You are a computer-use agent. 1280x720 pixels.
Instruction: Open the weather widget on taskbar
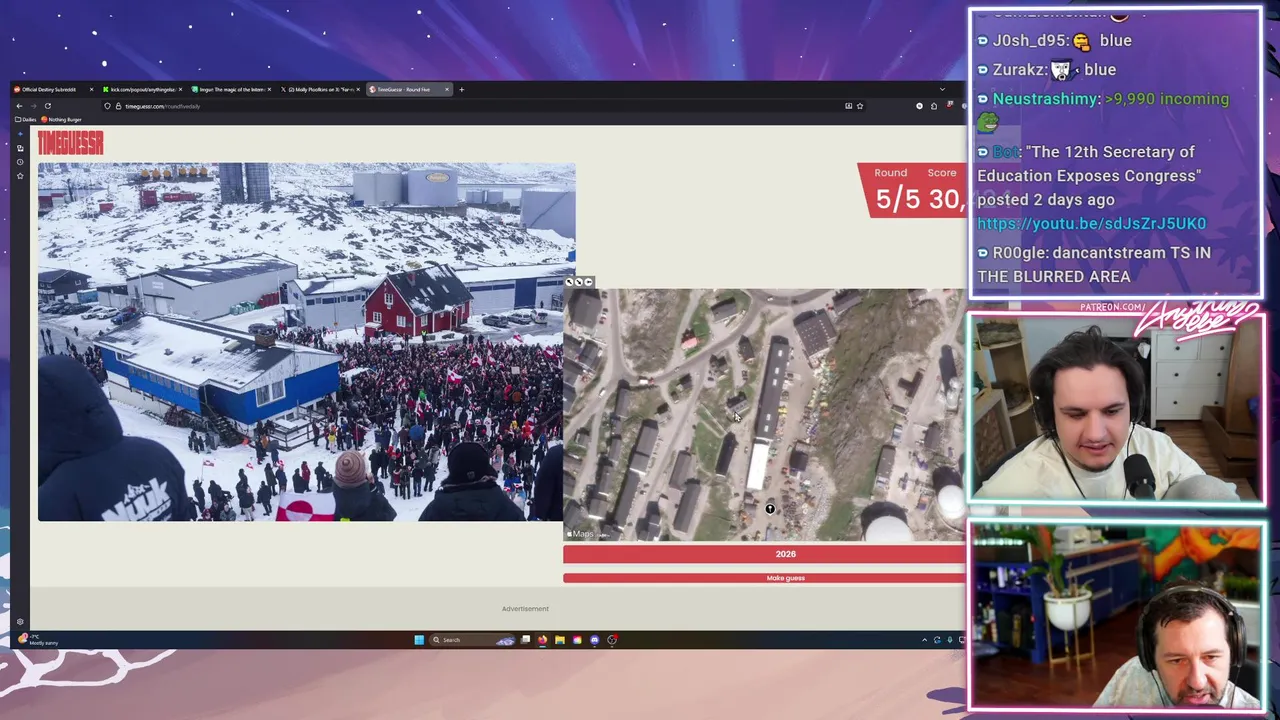pyautogui.click(x=38, y=640)
